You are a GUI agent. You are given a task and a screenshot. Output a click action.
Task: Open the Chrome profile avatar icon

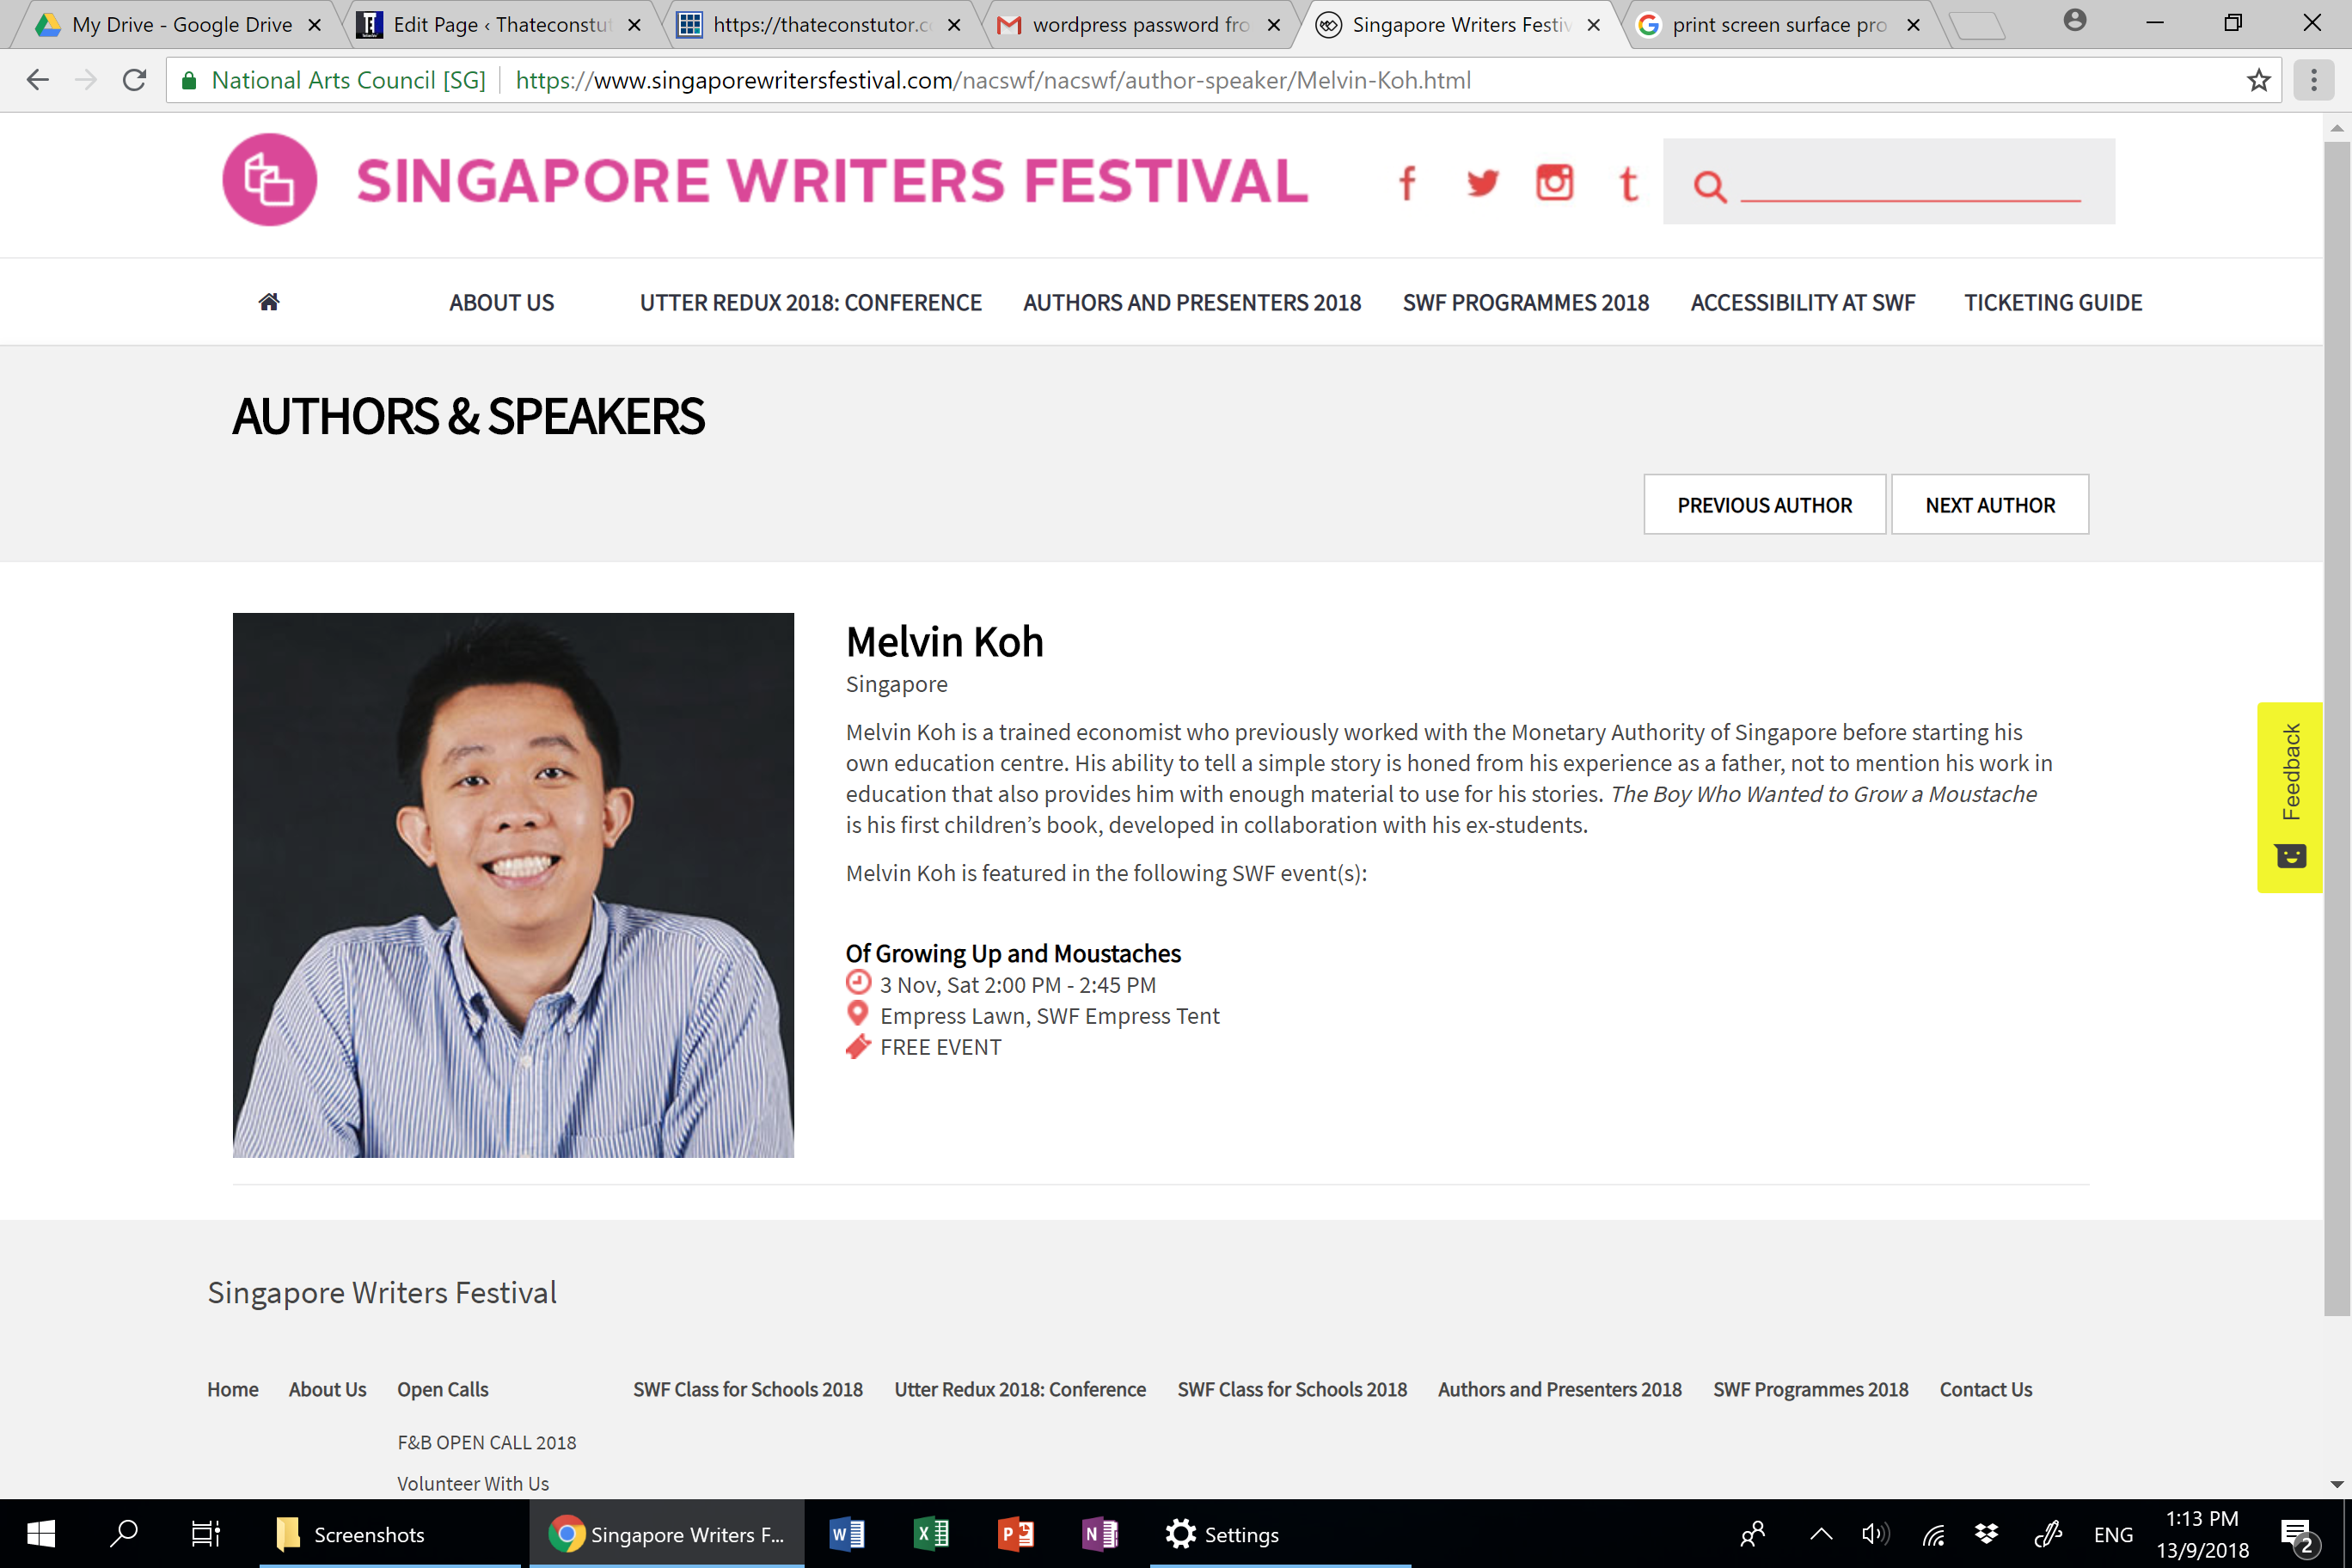tap(2075, 21)
